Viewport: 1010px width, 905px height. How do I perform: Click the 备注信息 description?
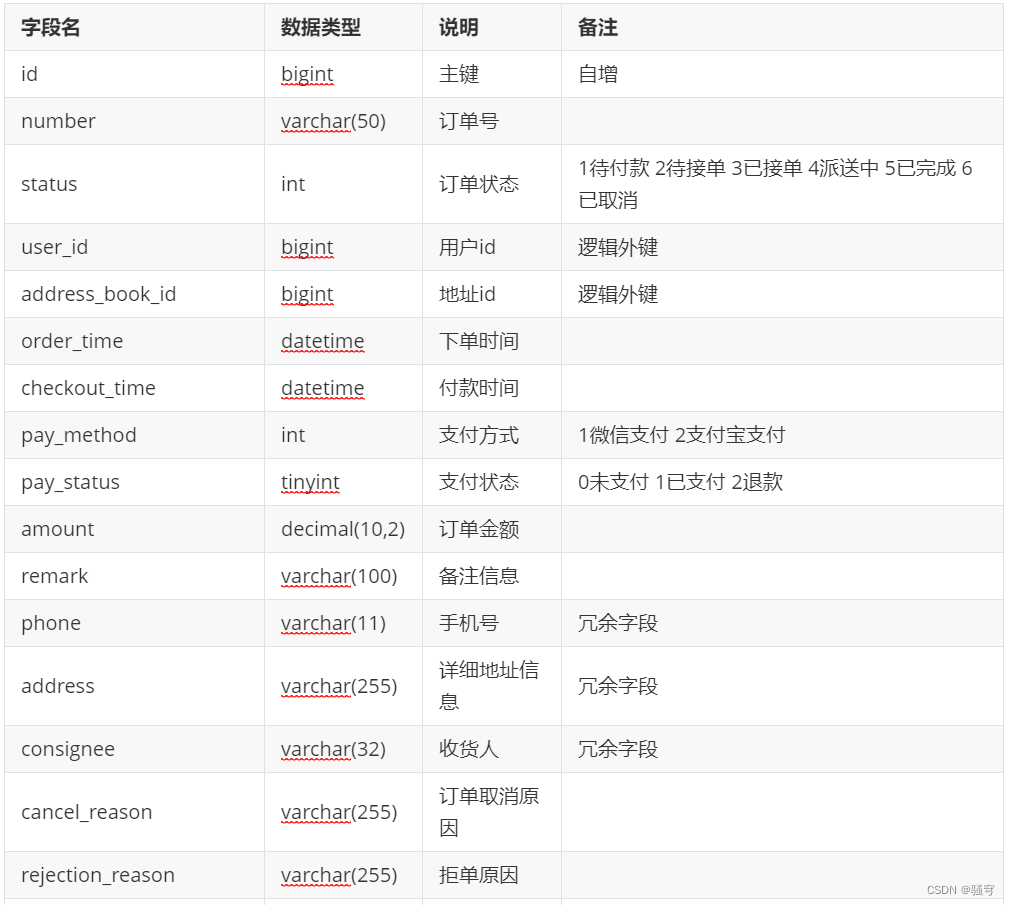click(479, 576)
